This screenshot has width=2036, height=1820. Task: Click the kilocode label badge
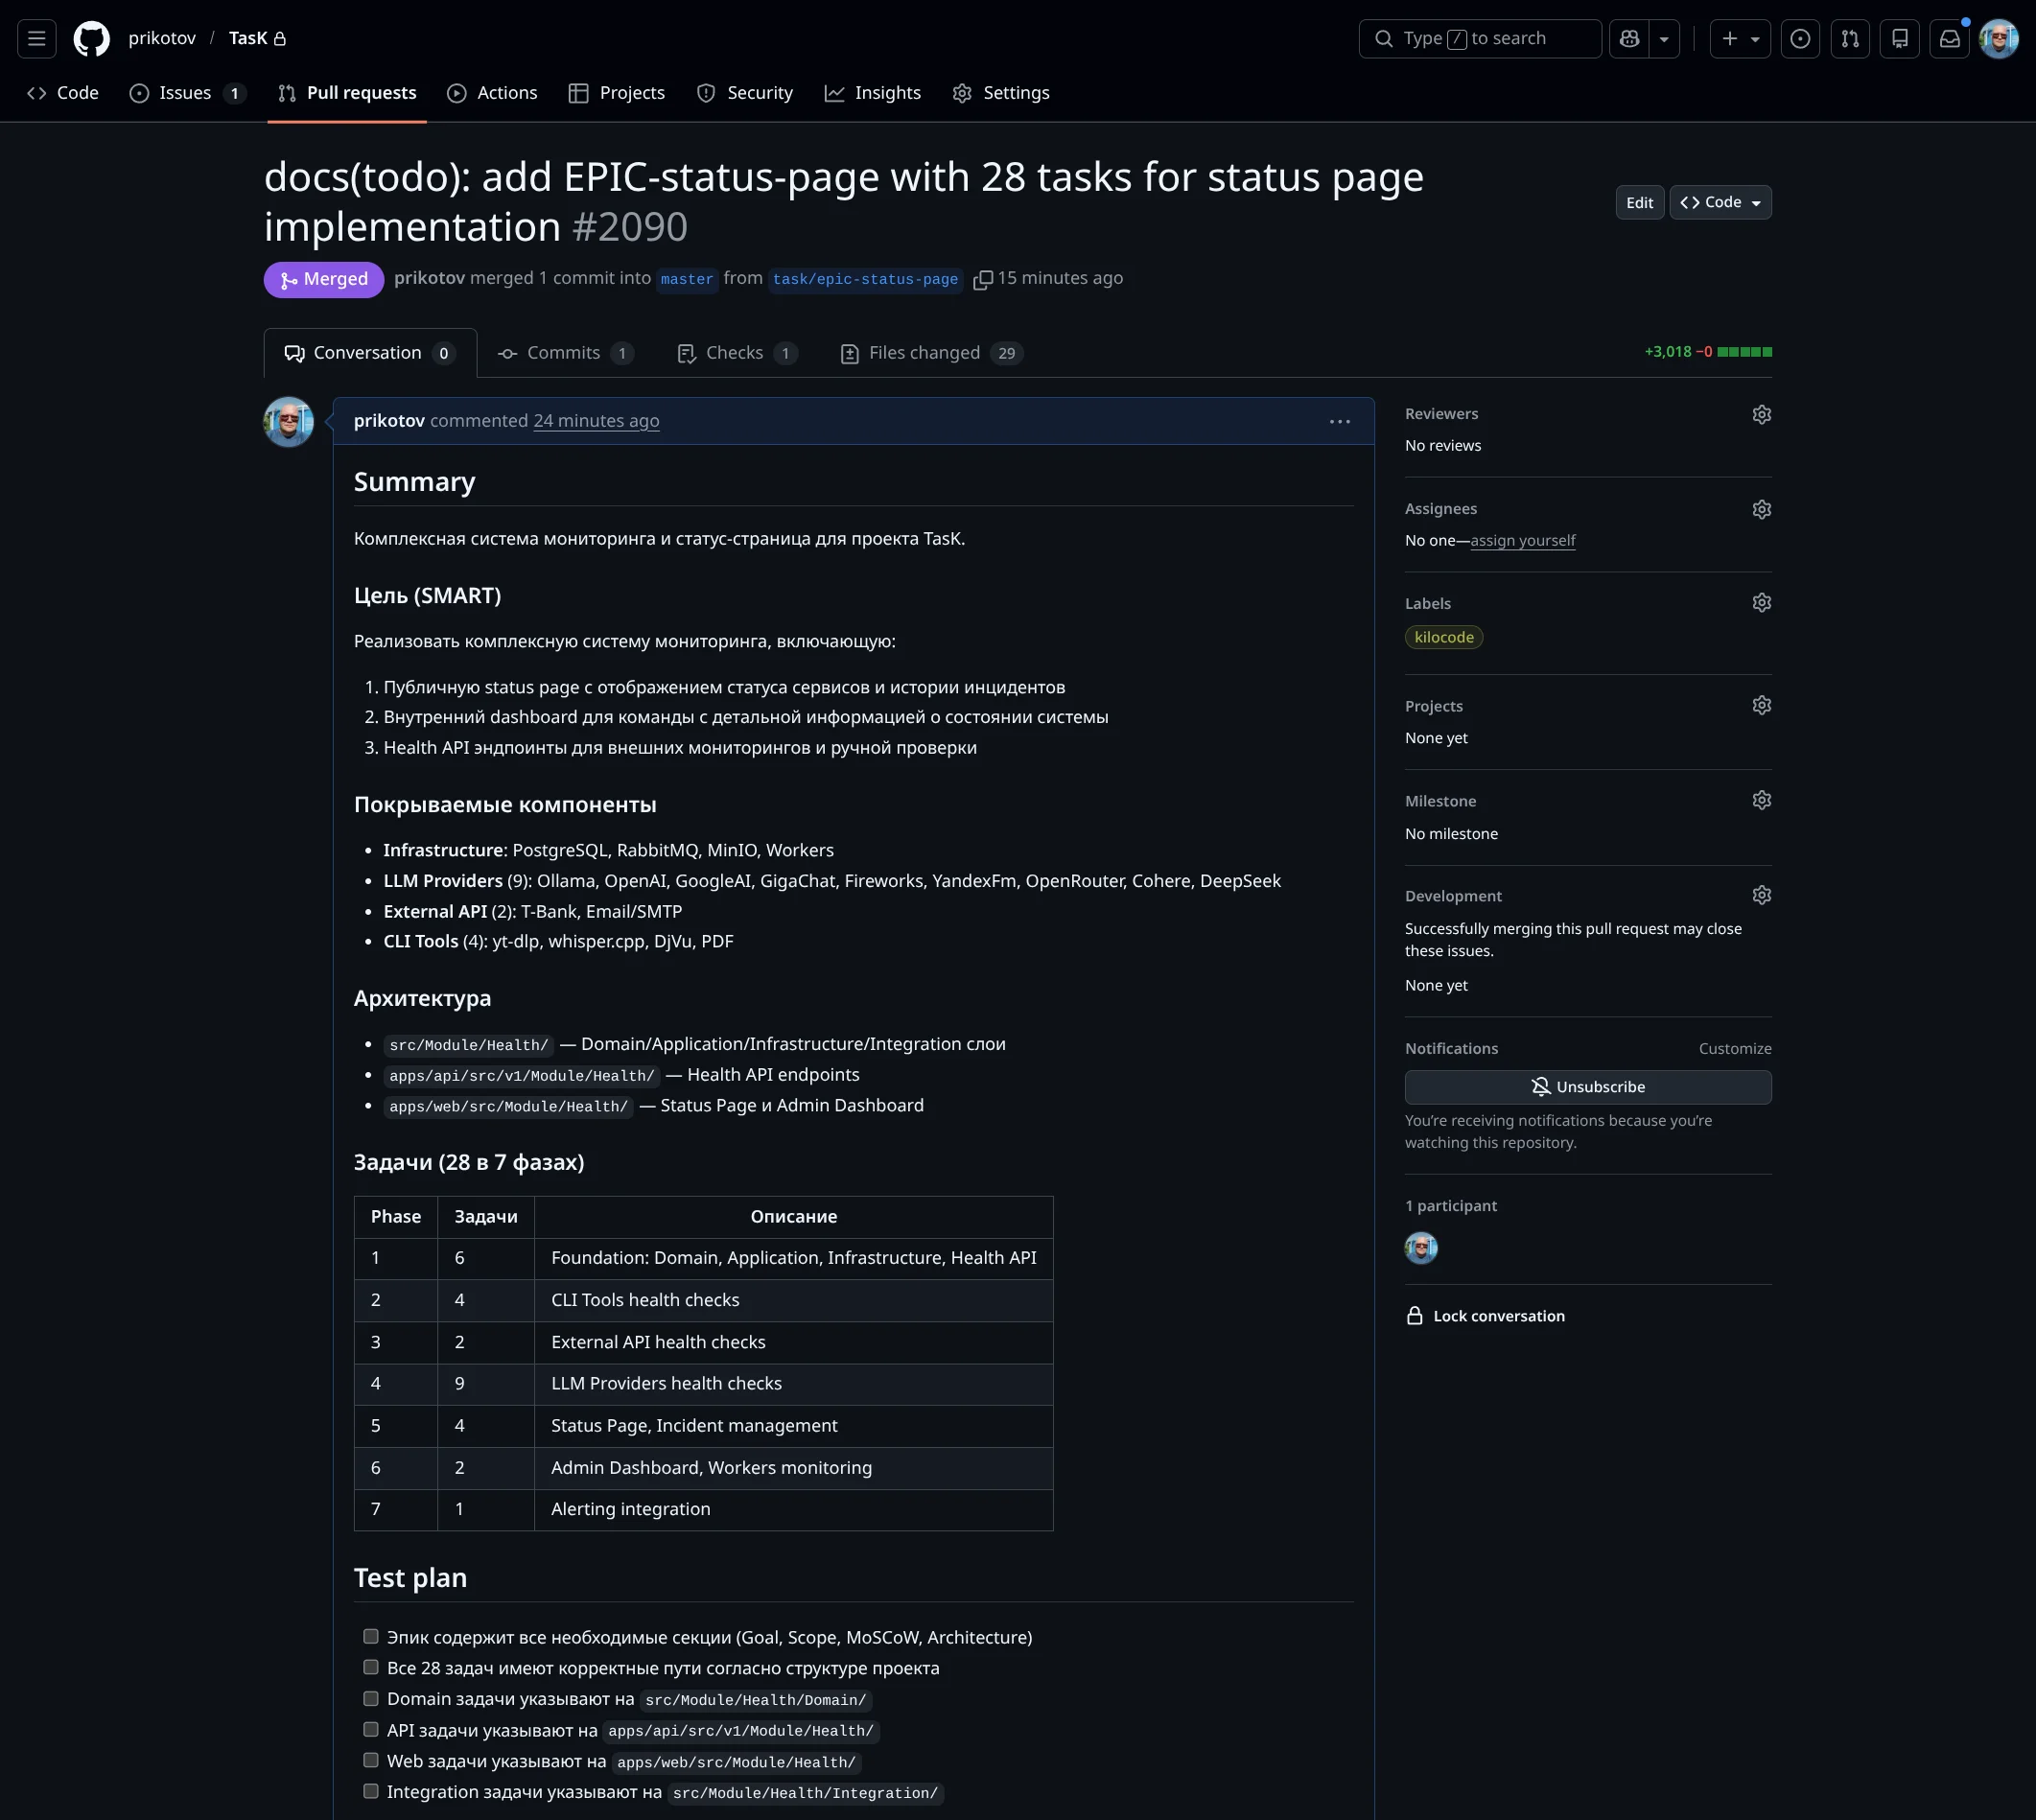coord(1443,637)
